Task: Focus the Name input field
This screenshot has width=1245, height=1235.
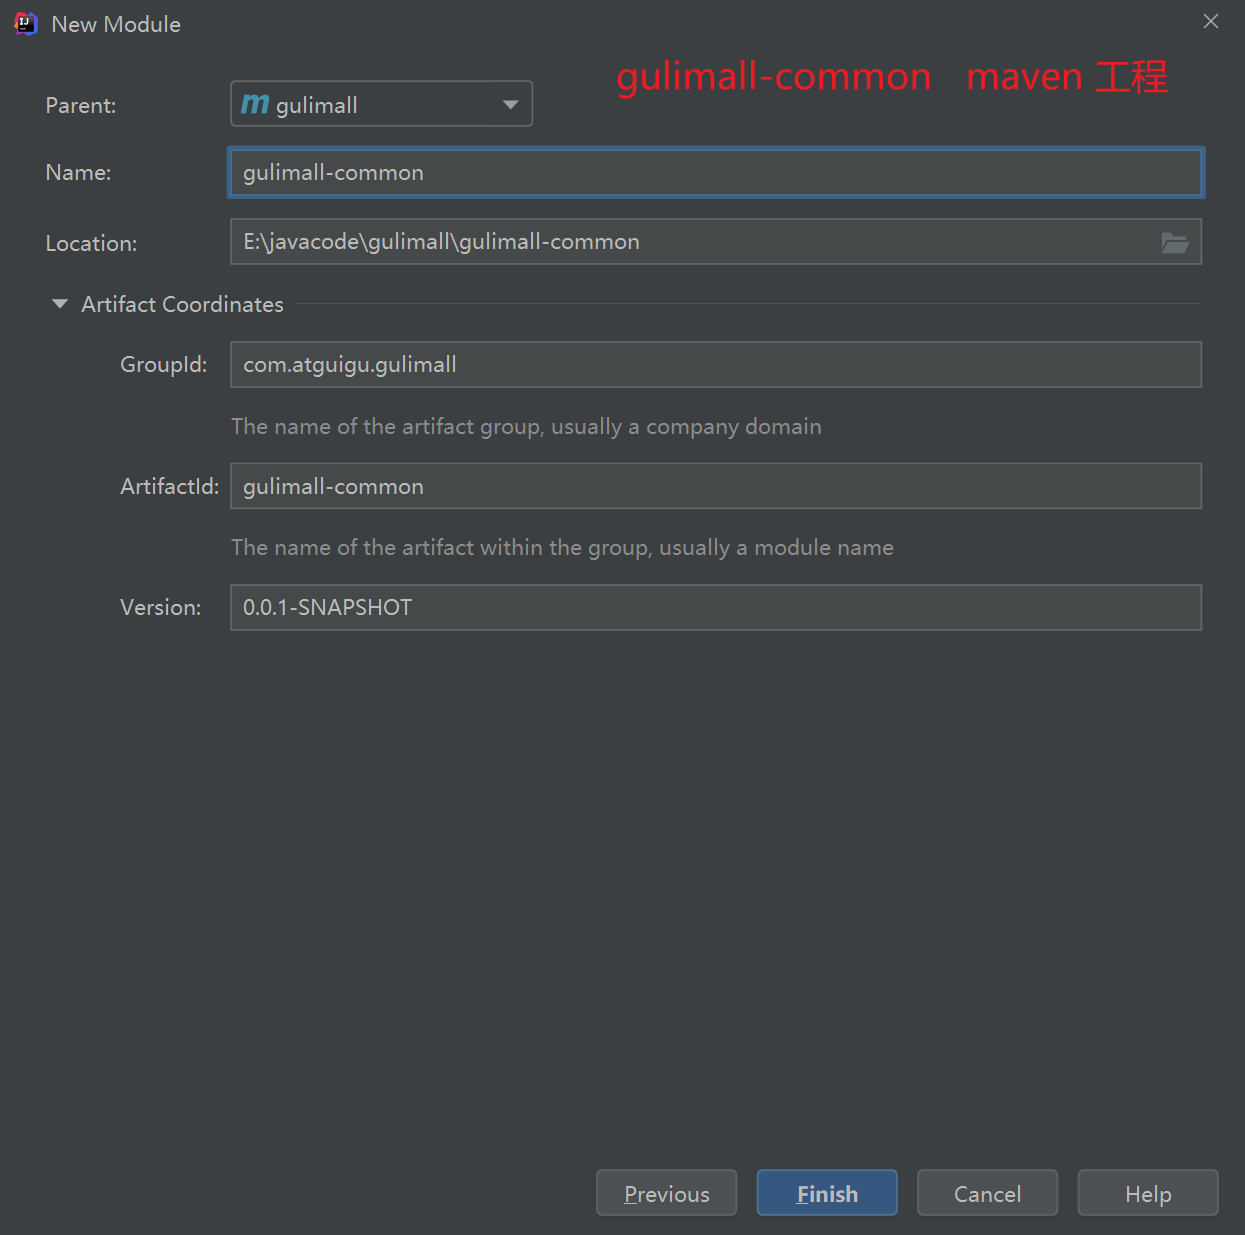Action: (x=716, y=172)
